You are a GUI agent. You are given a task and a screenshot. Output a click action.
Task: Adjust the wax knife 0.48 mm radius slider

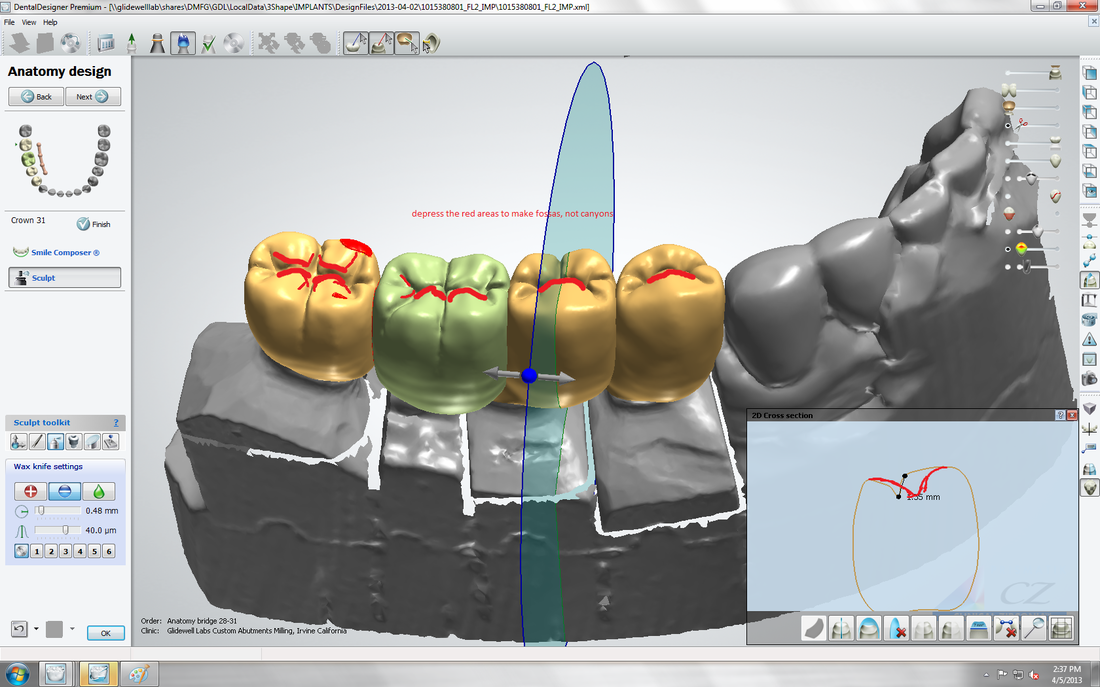(43, 511)
